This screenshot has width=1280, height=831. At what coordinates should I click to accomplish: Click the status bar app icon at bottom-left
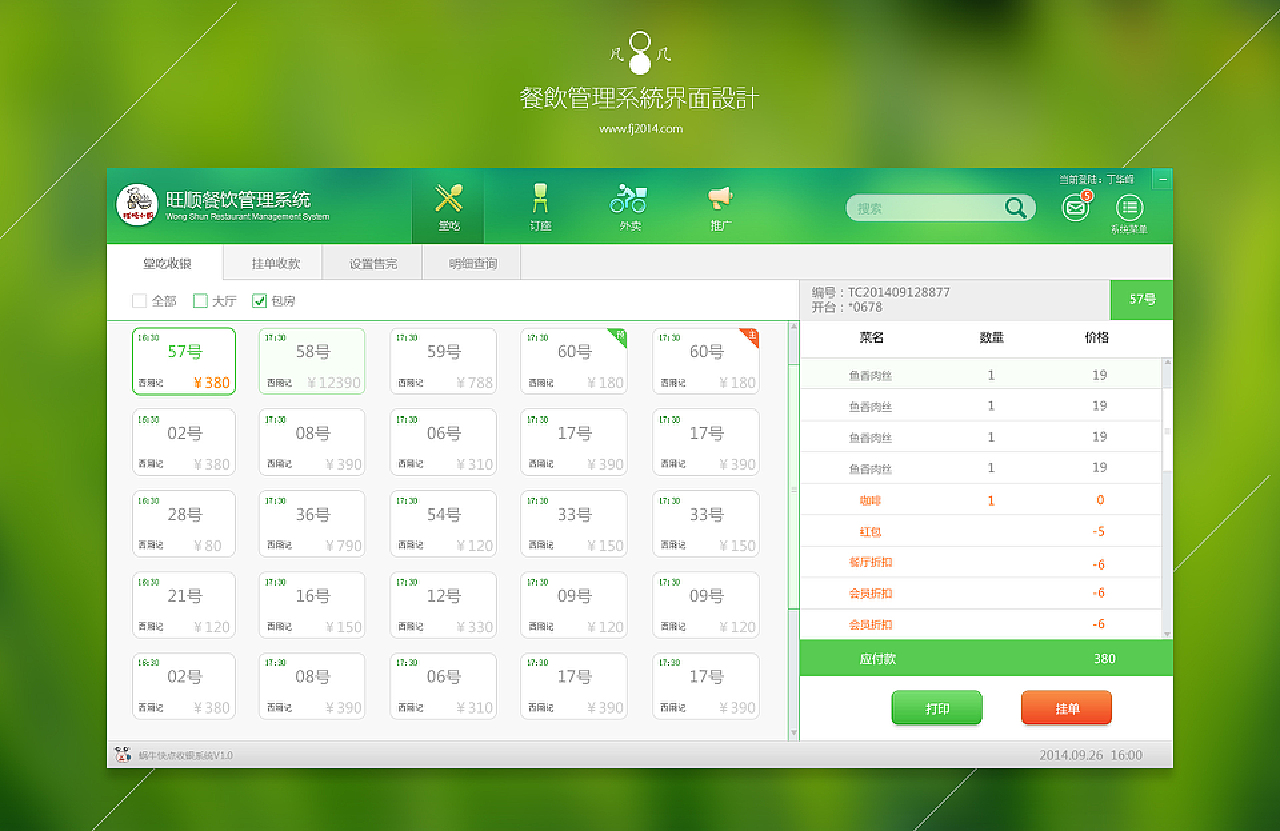pos(123,755)
